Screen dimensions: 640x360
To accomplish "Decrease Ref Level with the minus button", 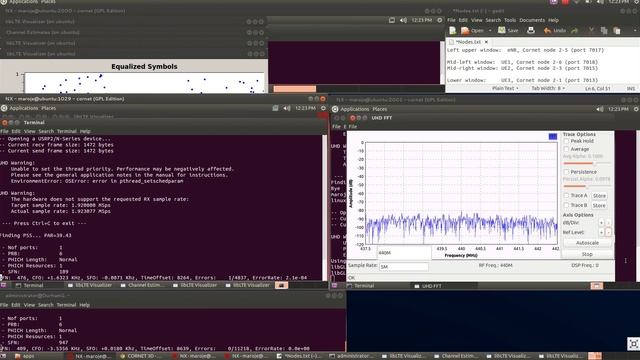I will pyautogui.click(x=608, y=232).
